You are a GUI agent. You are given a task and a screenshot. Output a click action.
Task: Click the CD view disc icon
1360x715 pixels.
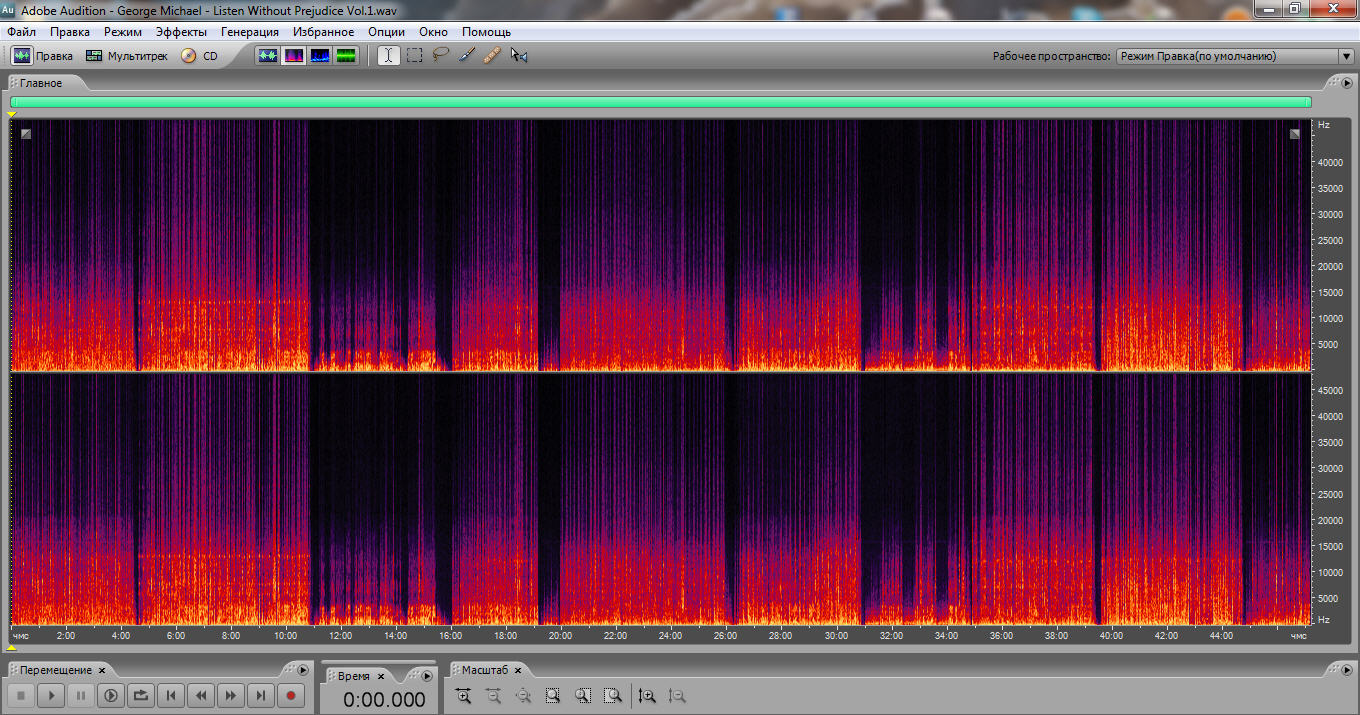tap(188, 56)
